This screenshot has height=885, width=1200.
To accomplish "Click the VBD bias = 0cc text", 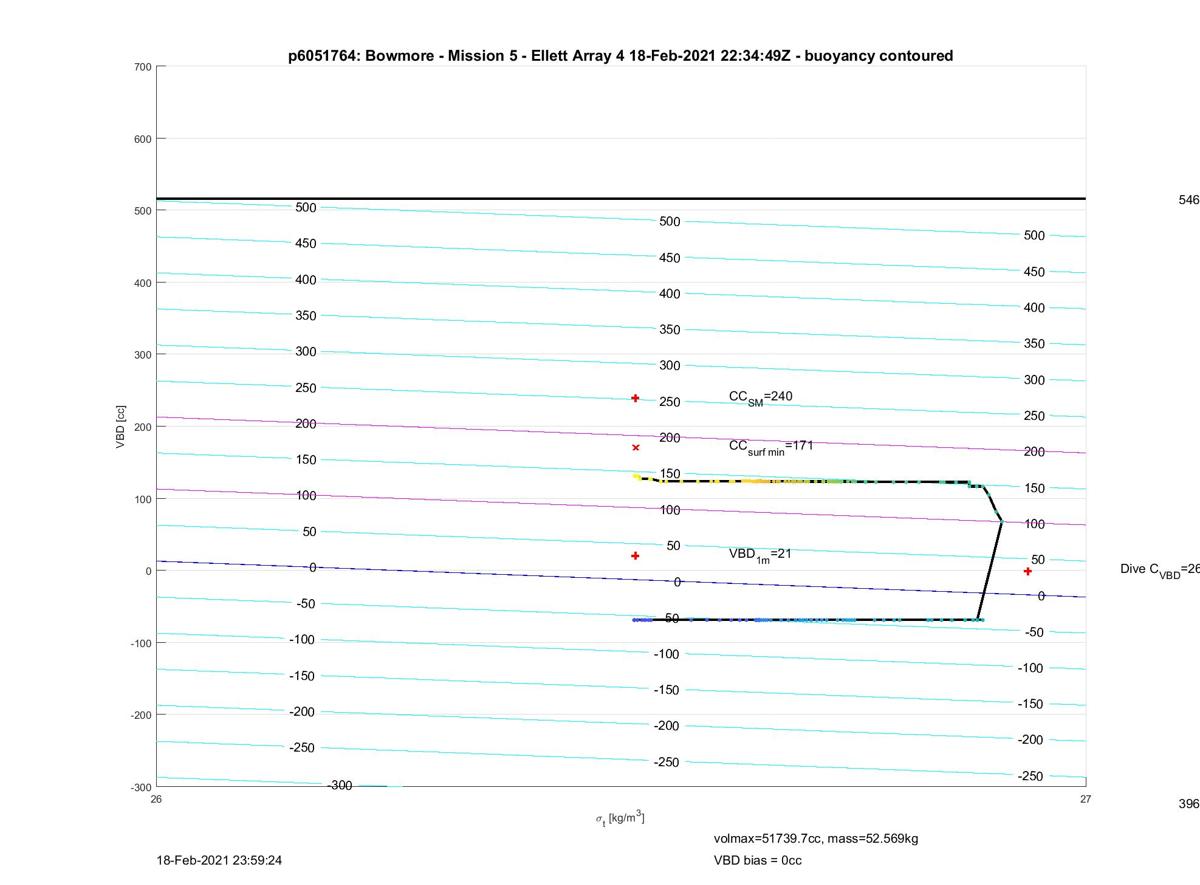I will click(757, 860).
